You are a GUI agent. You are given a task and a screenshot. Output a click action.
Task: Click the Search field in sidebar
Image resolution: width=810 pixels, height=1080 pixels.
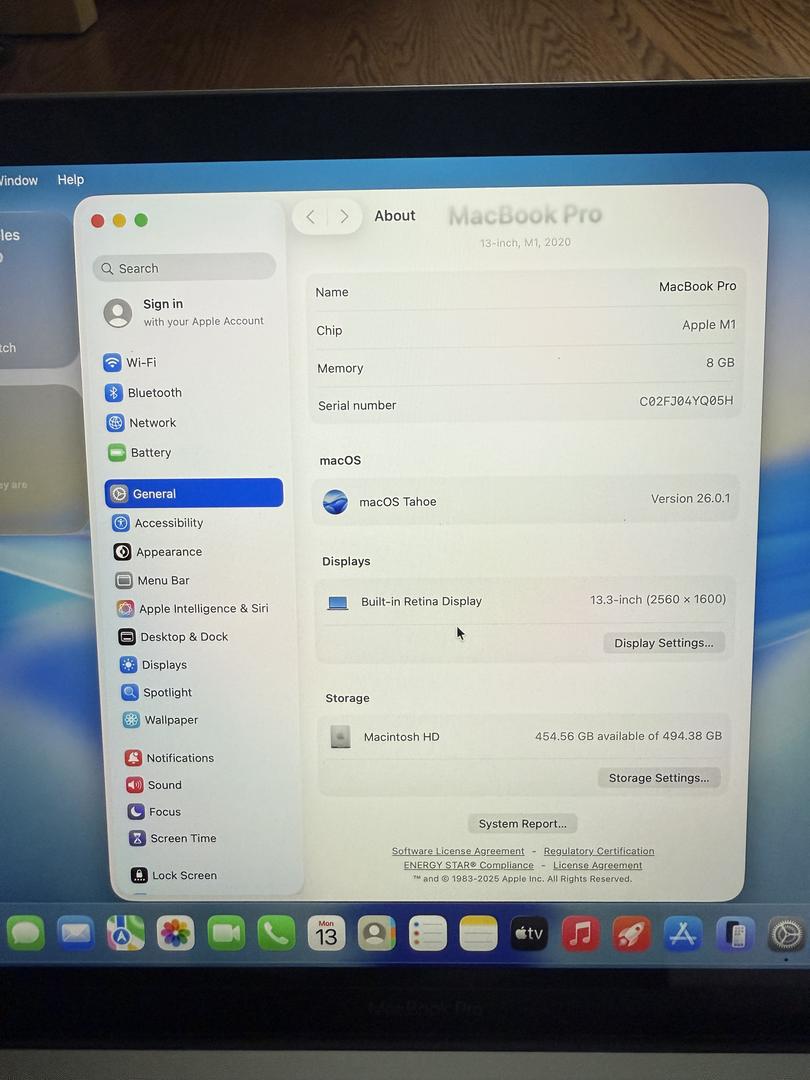[184, 268]
